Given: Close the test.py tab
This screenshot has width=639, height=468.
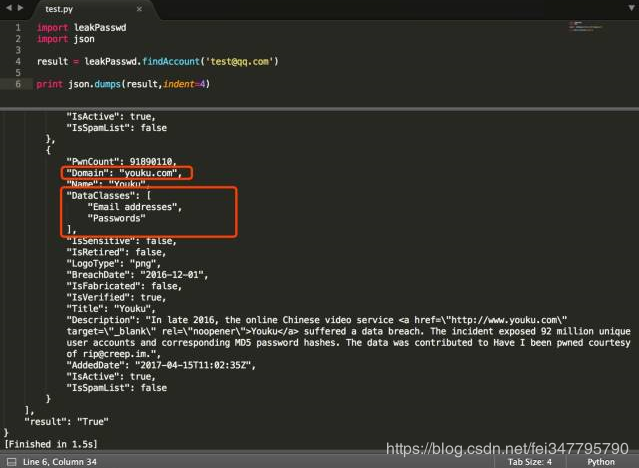Looking at the screenshot, I should point(139,9).
